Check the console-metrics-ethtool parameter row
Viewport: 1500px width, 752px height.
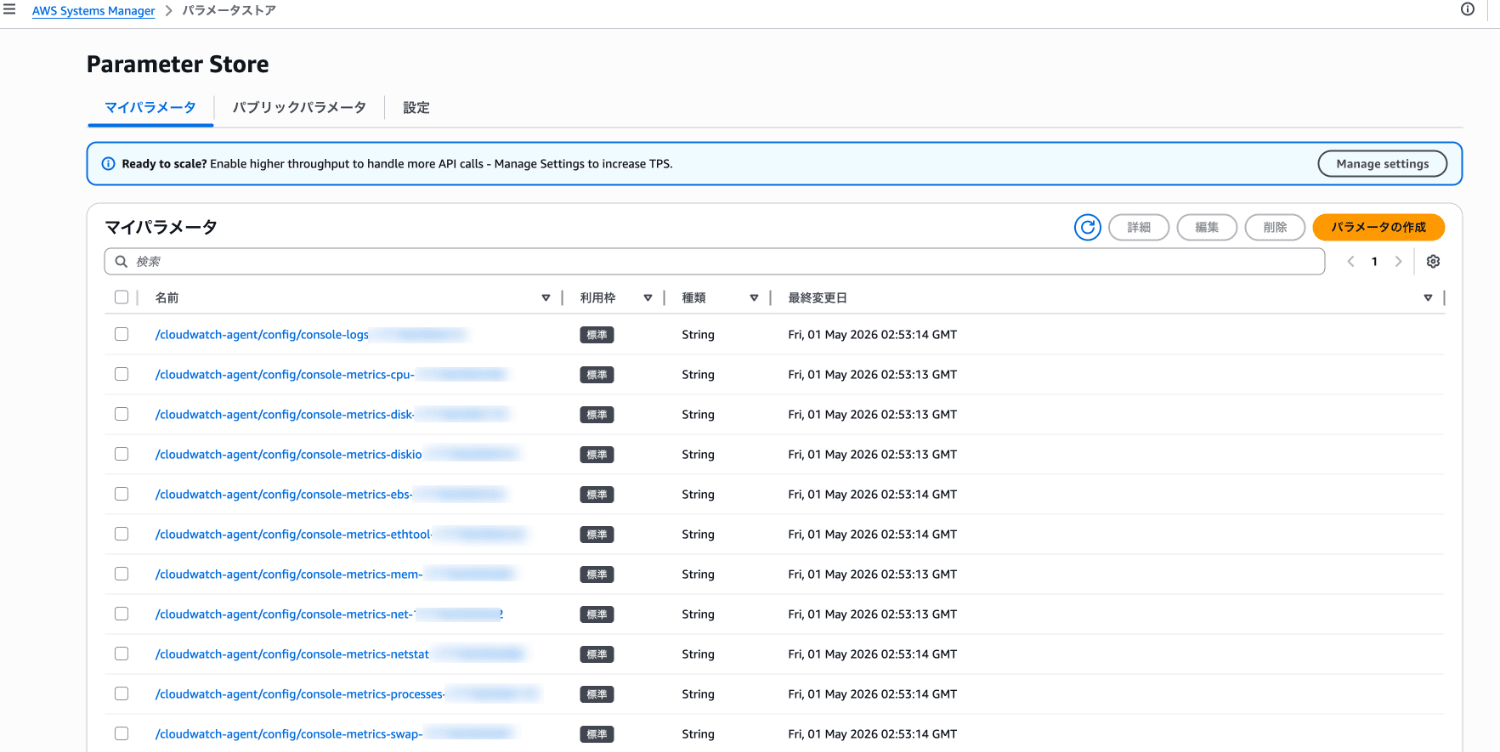[x=121, y=534]
